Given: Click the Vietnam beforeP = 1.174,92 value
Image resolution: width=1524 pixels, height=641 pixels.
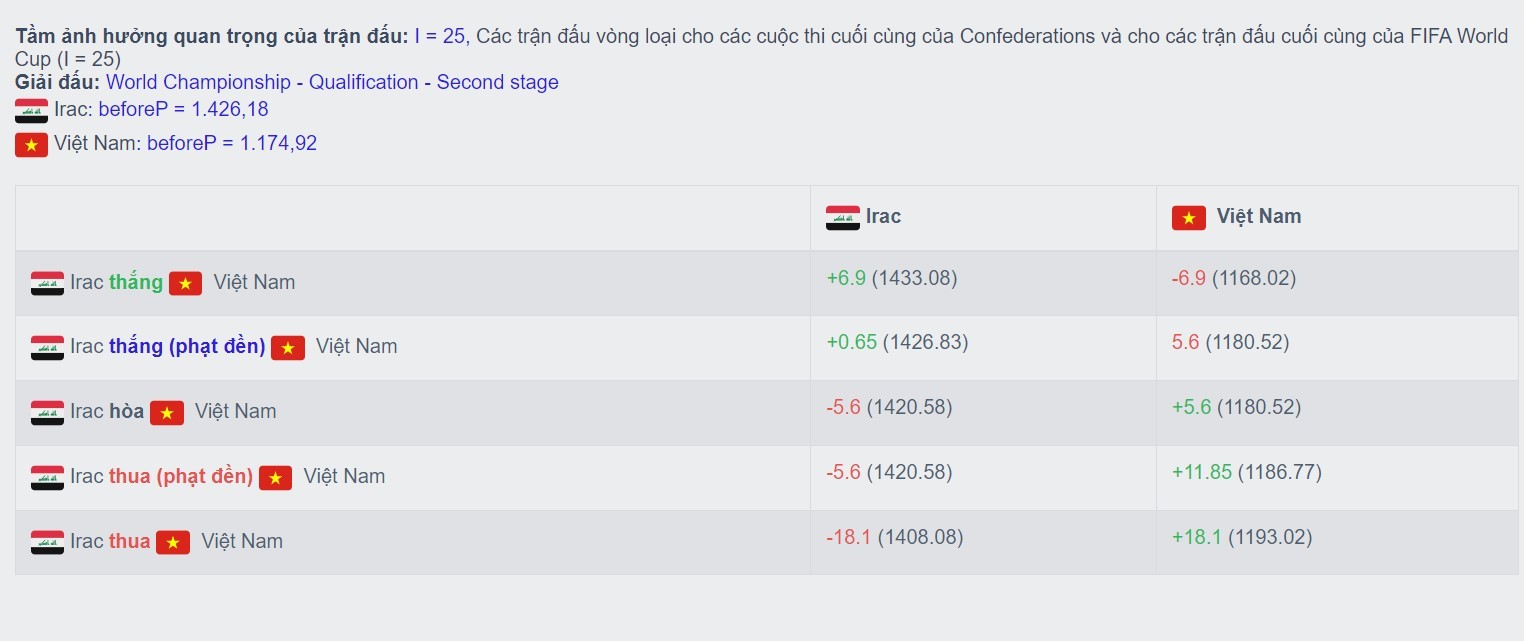Looking at the screenshot, I should [231, 143].
